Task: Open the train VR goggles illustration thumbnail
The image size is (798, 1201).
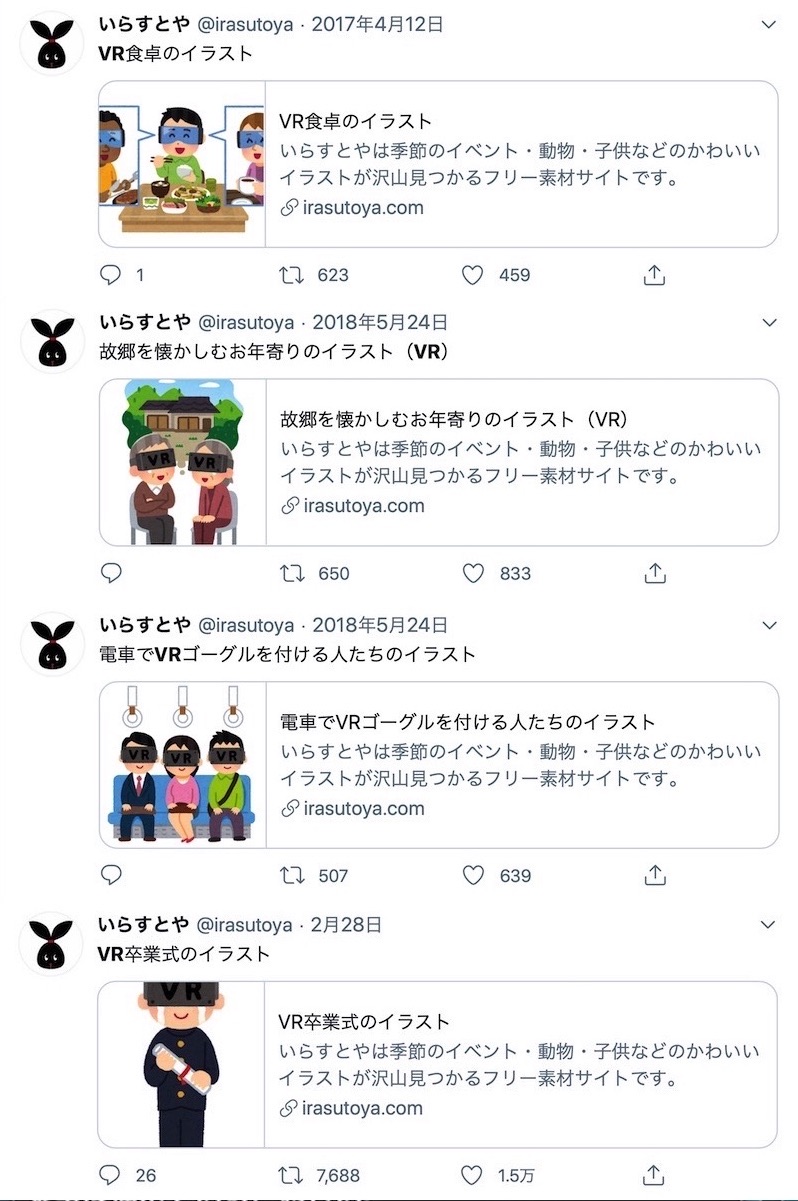Action: click(x=182, y=765)
